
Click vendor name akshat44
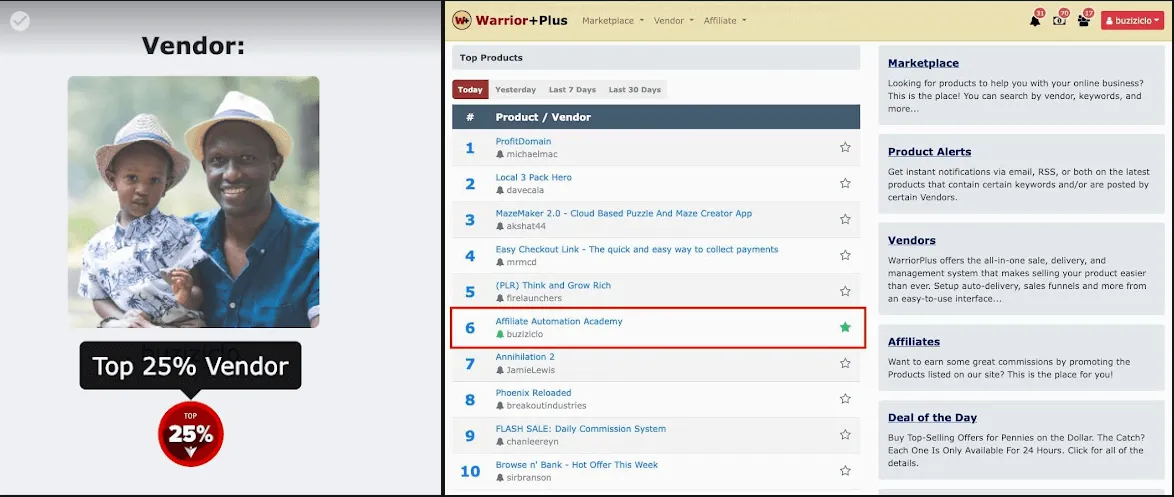(525, 226)
